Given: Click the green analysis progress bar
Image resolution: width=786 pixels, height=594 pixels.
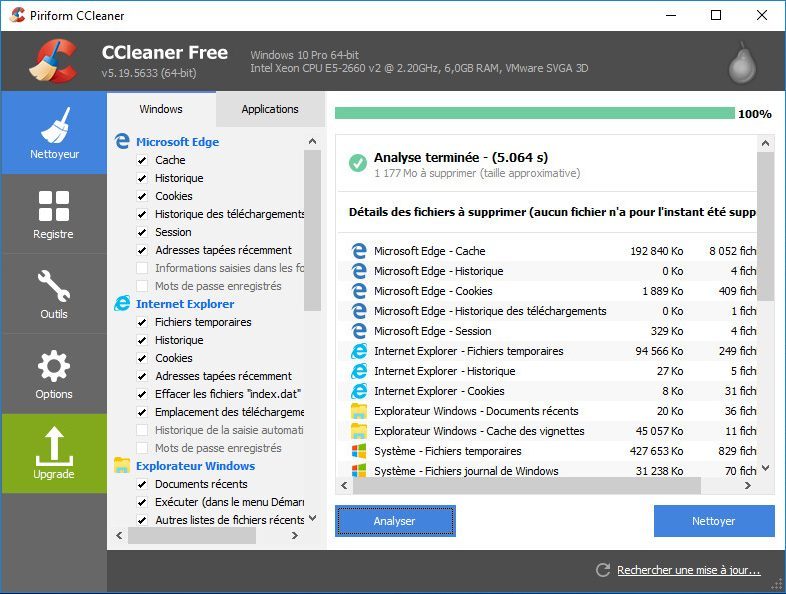Looking at the screenshot, I should tap(534, 114).
